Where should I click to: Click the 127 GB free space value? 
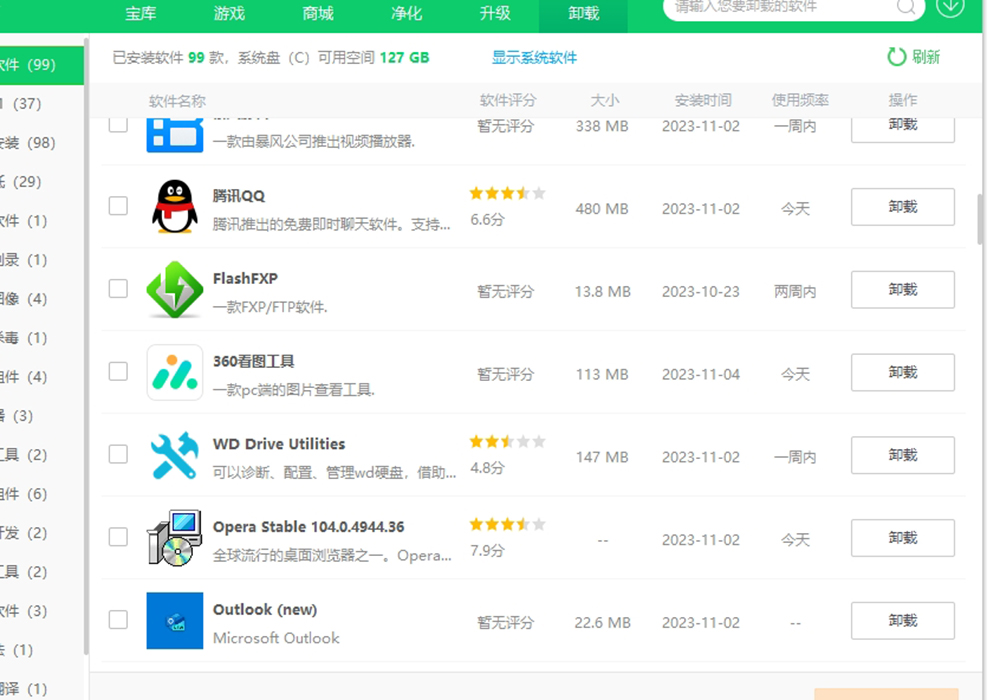coord(404,58)
